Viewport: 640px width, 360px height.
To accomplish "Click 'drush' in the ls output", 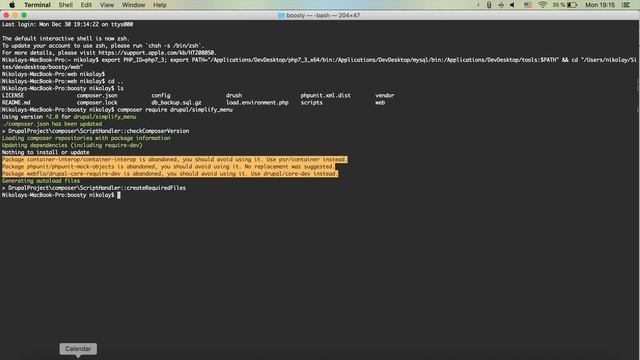I will coord(234,96).
